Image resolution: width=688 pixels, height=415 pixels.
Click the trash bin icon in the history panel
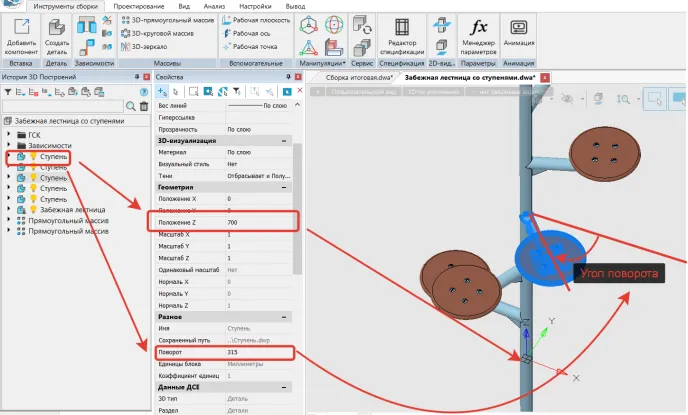point(144,106)
